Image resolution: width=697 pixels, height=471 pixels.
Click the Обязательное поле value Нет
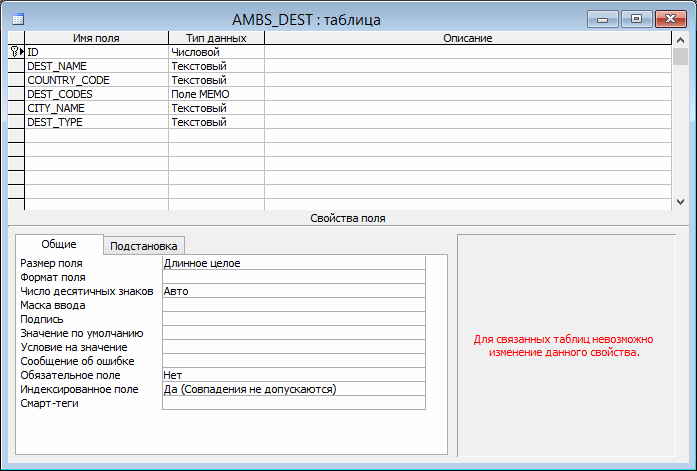point(294,375)
